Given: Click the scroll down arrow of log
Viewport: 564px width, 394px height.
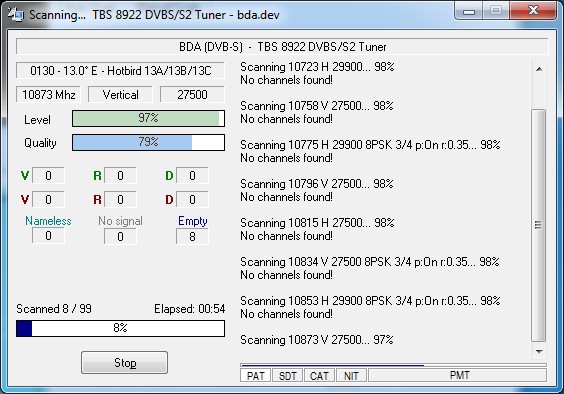Looking at the screenshot, I should 539,352.
